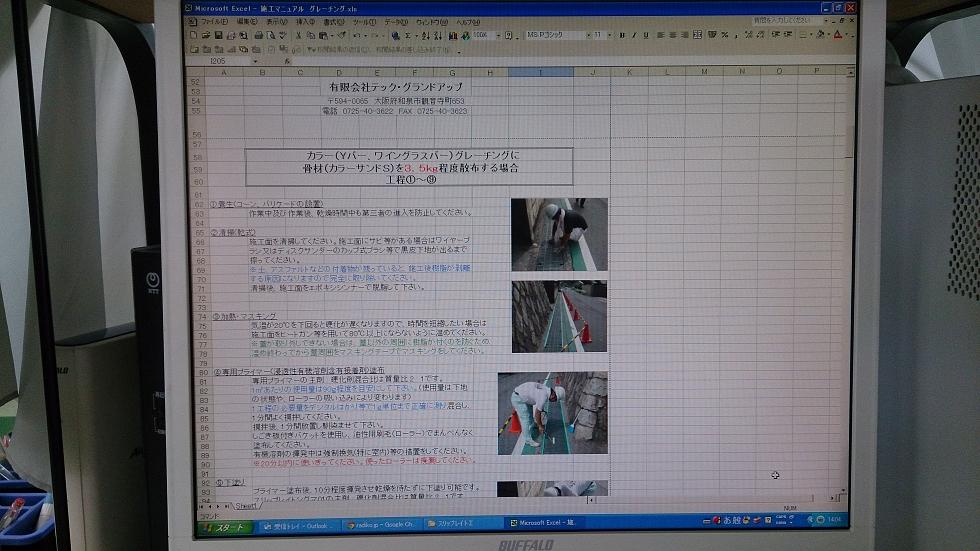Click the Windows Start button

[x=226, y=528]
